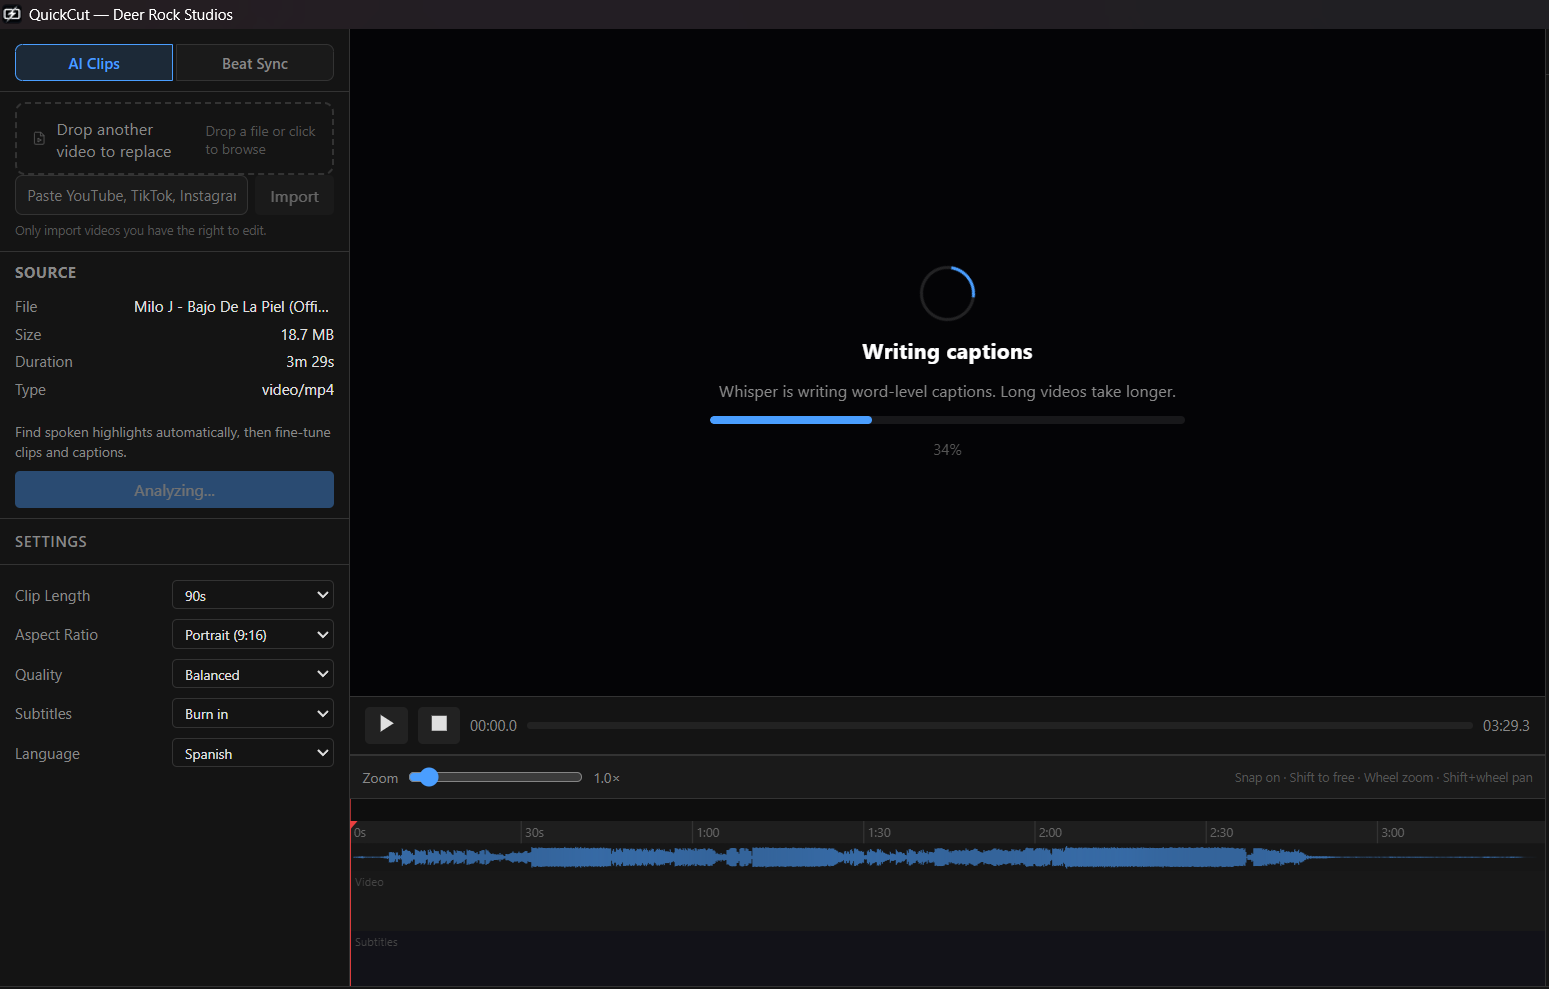This screenshot has height=989, width=1549.
Task: Click the playback seek bar
Action: [1000, 726]
